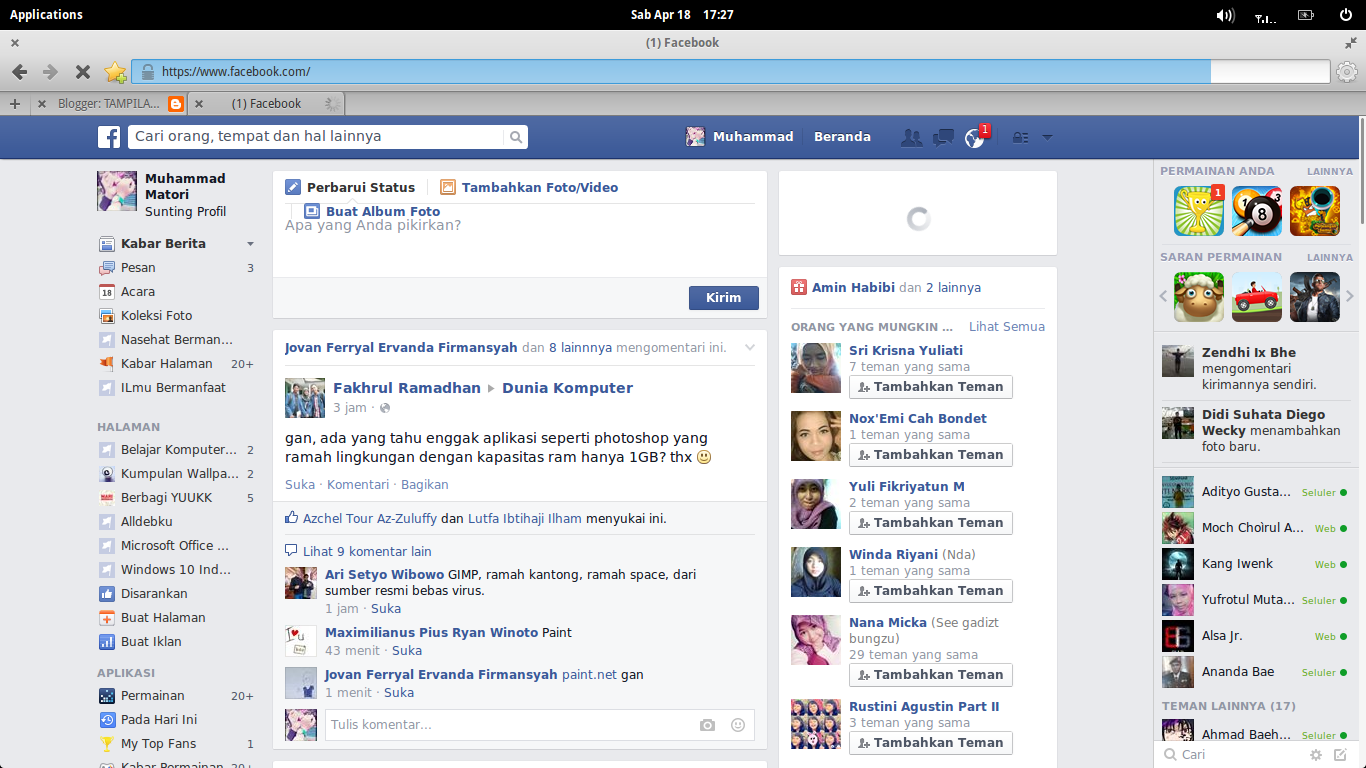Switch to the Blogger: TAMPILA... tab
1366x768 pixels.
tap(109, 104)
